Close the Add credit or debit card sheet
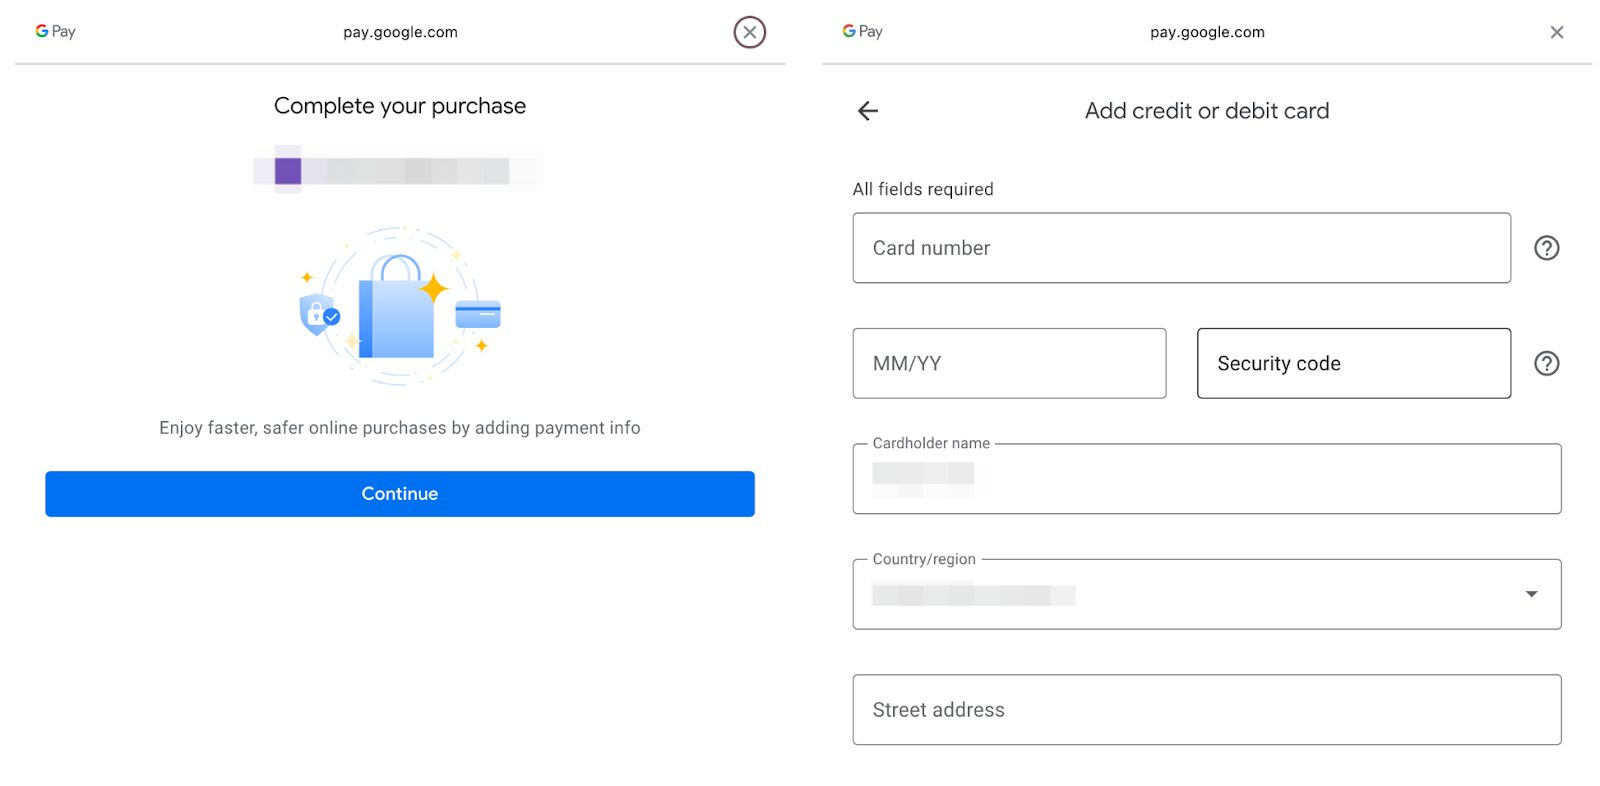 coord(1556,31)
